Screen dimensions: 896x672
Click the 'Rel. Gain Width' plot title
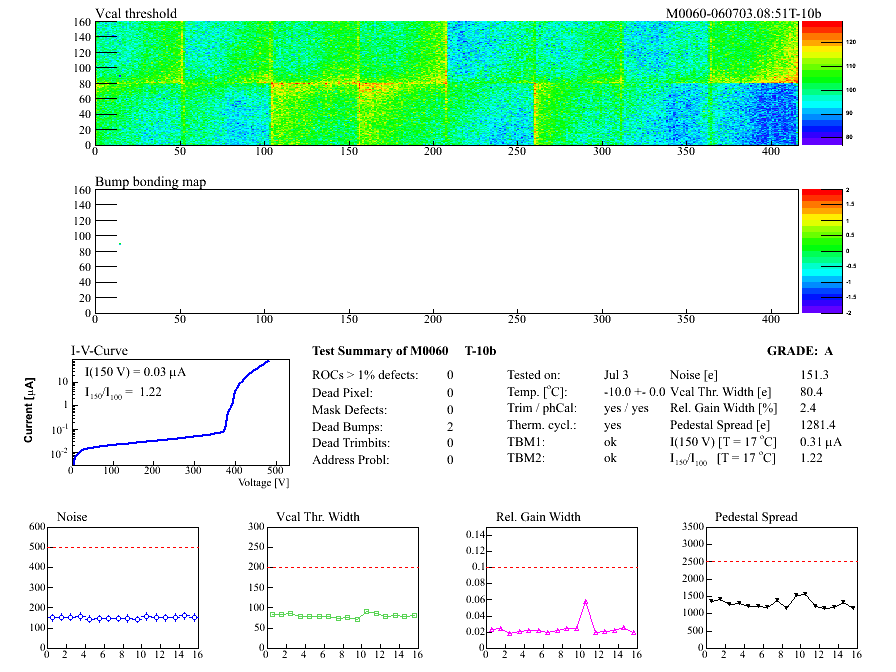[538, 517]
